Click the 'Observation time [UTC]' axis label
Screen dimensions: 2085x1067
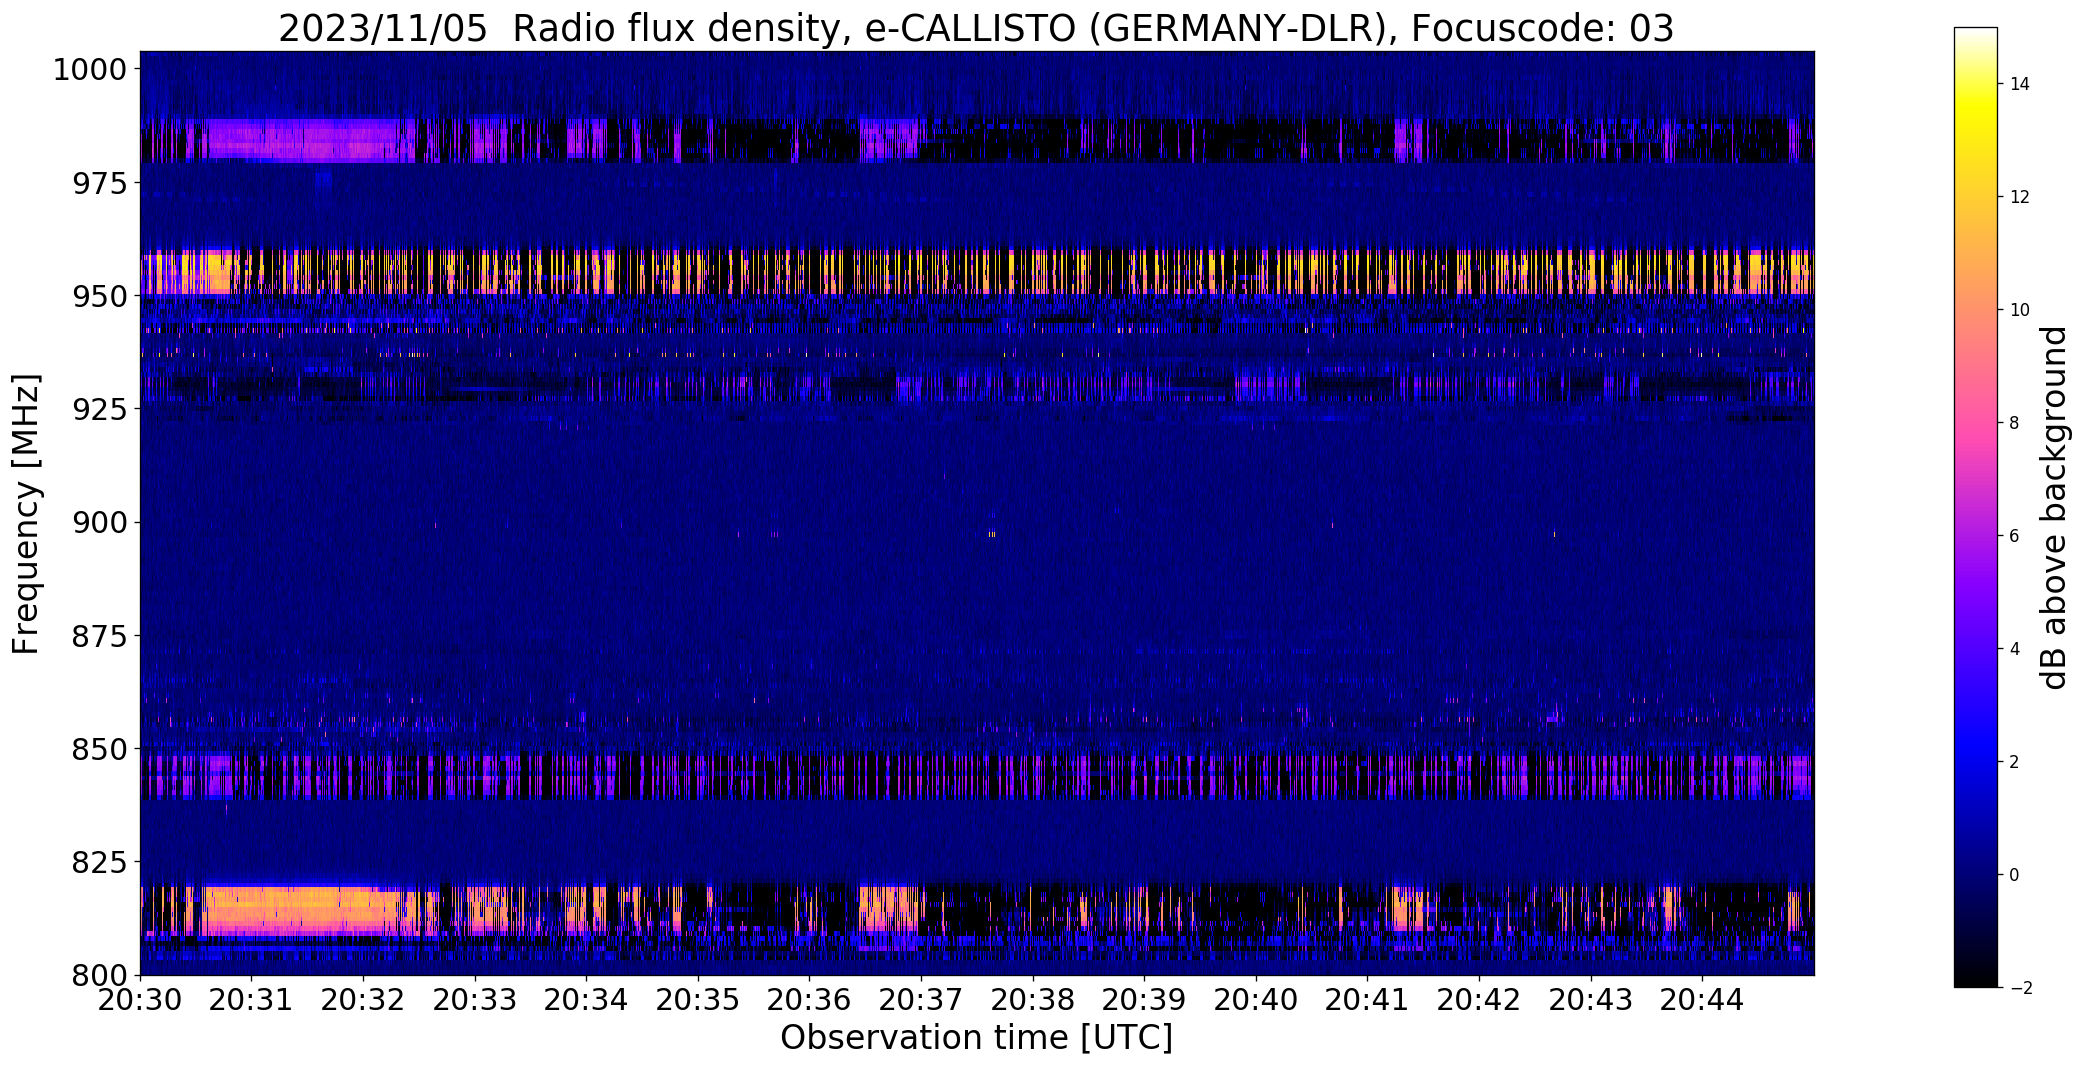(x=976, y=1038)
